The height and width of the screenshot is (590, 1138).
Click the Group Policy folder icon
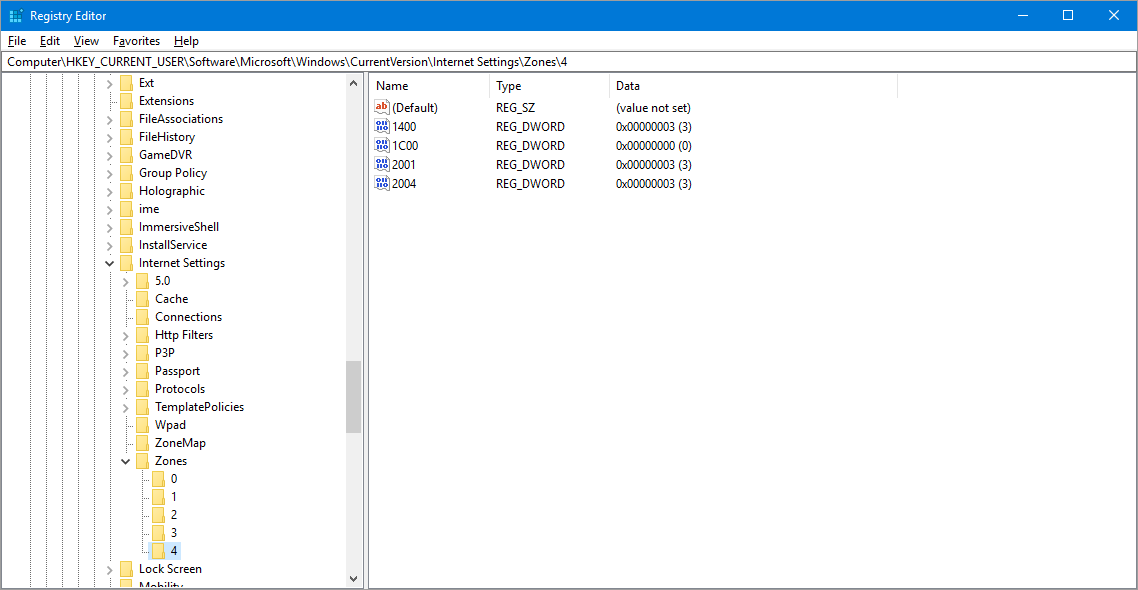point(126,173)
